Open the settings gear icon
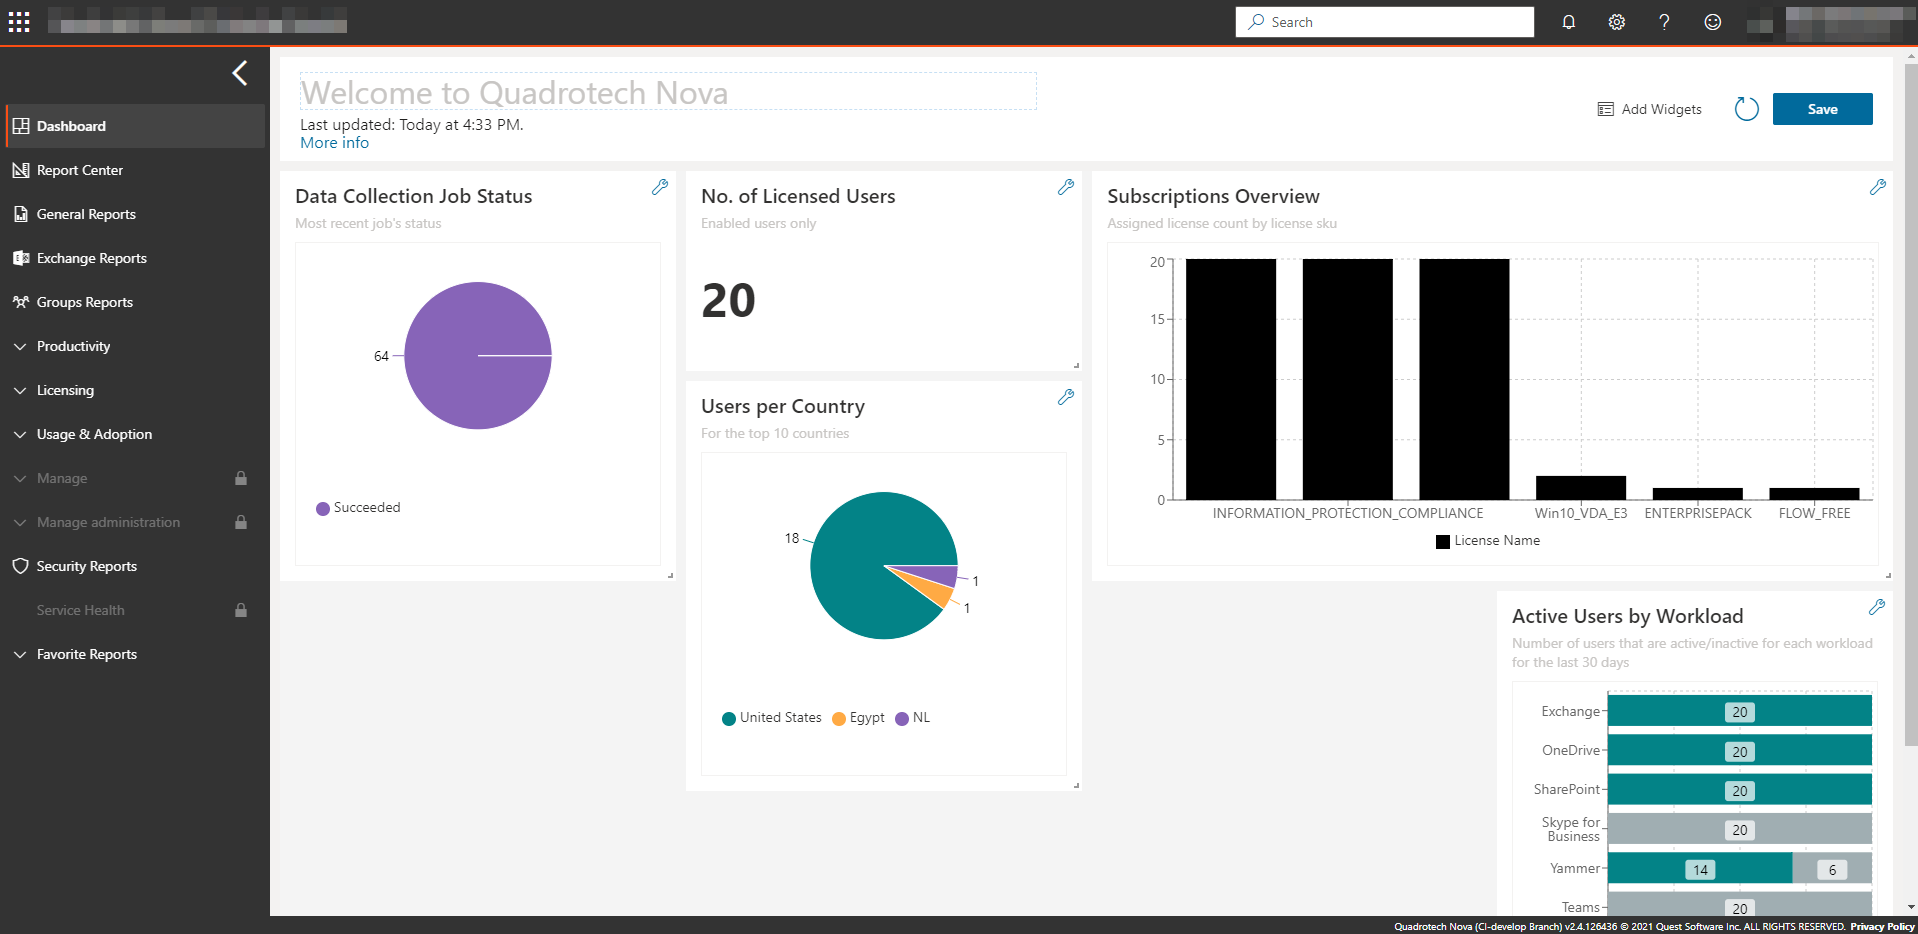Screen dimensions: 1918x934 [x=1617, y=22]
